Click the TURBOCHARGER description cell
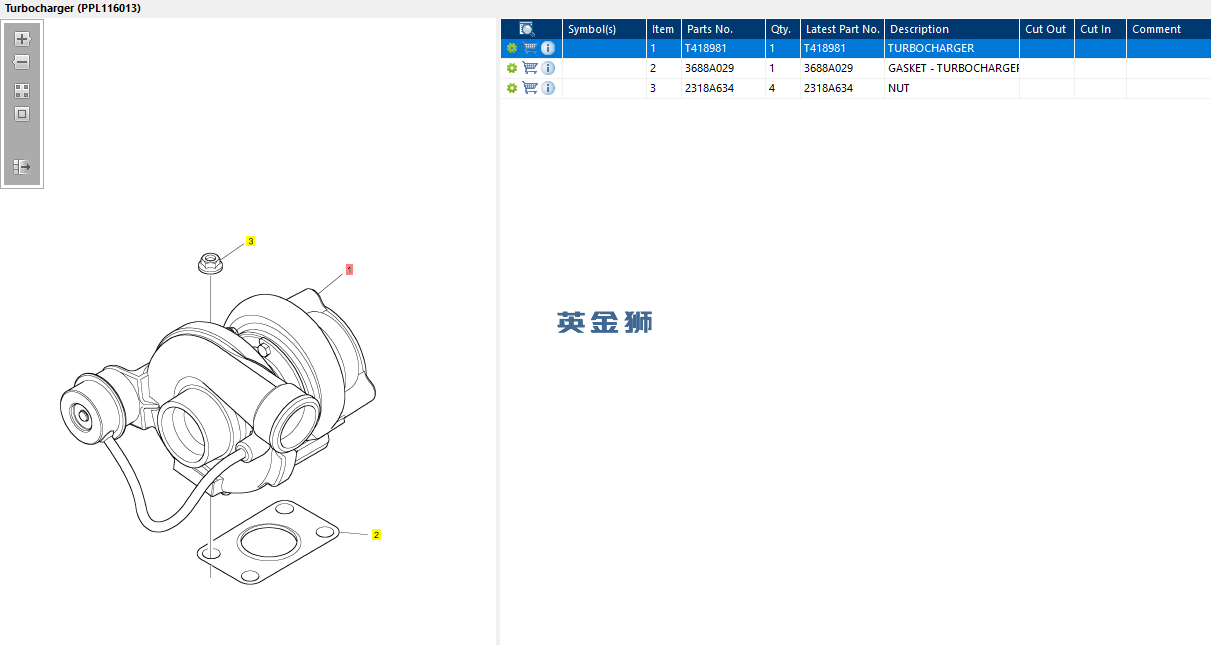The height and width of the screenshot is (645, 1211). [952, 48]
